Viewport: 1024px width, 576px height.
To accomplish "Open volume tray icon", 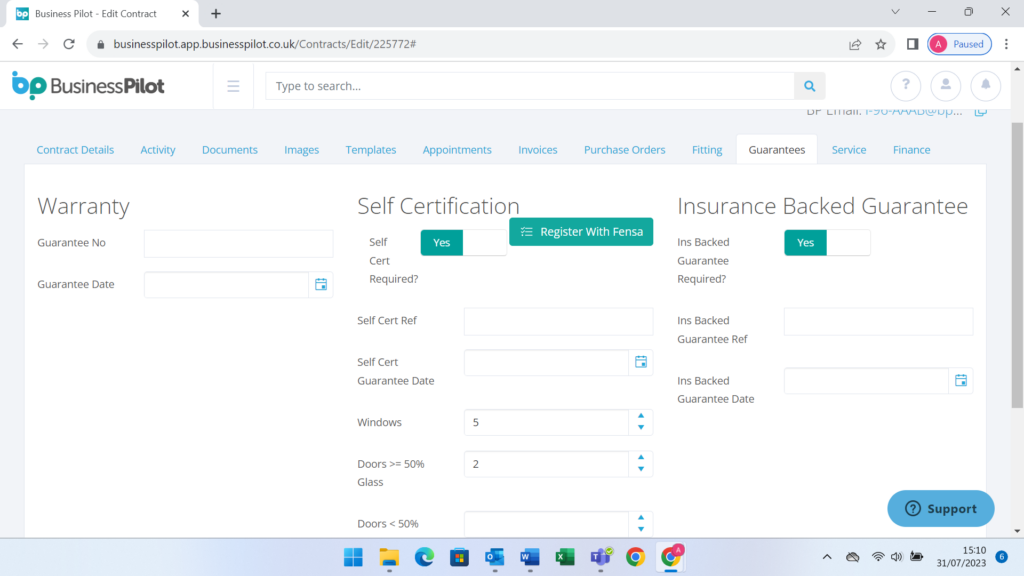I will [x=897, y=557].
